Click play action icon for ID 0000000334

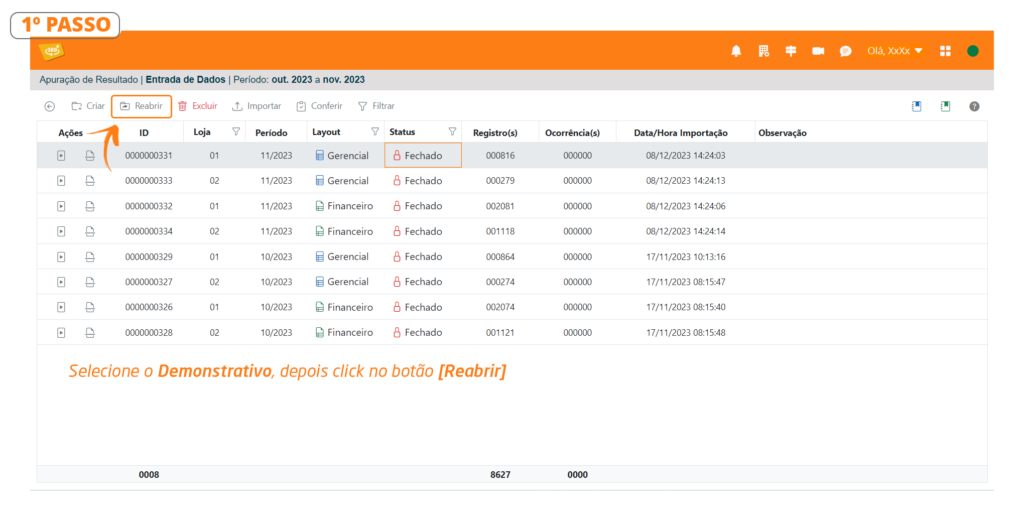(x=61, y=232)
